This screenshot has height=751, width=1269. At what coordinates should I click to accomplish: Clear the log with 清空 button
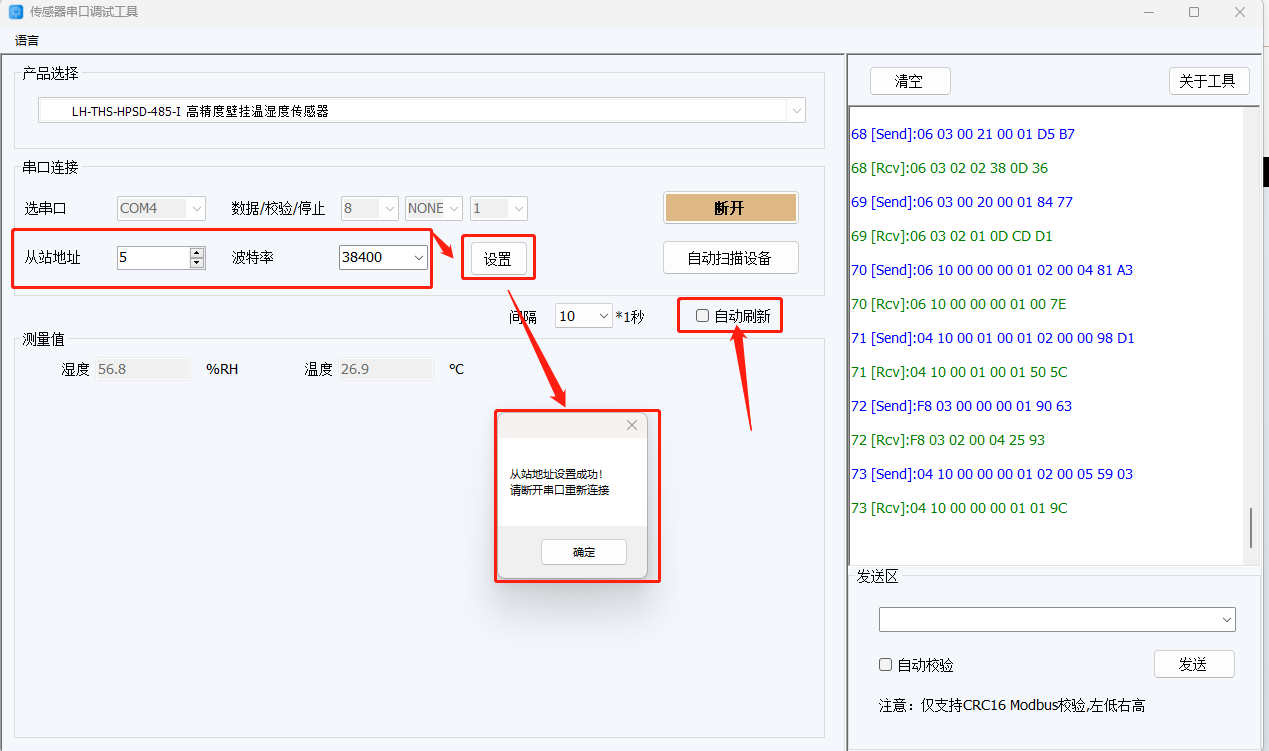point(909,82)
